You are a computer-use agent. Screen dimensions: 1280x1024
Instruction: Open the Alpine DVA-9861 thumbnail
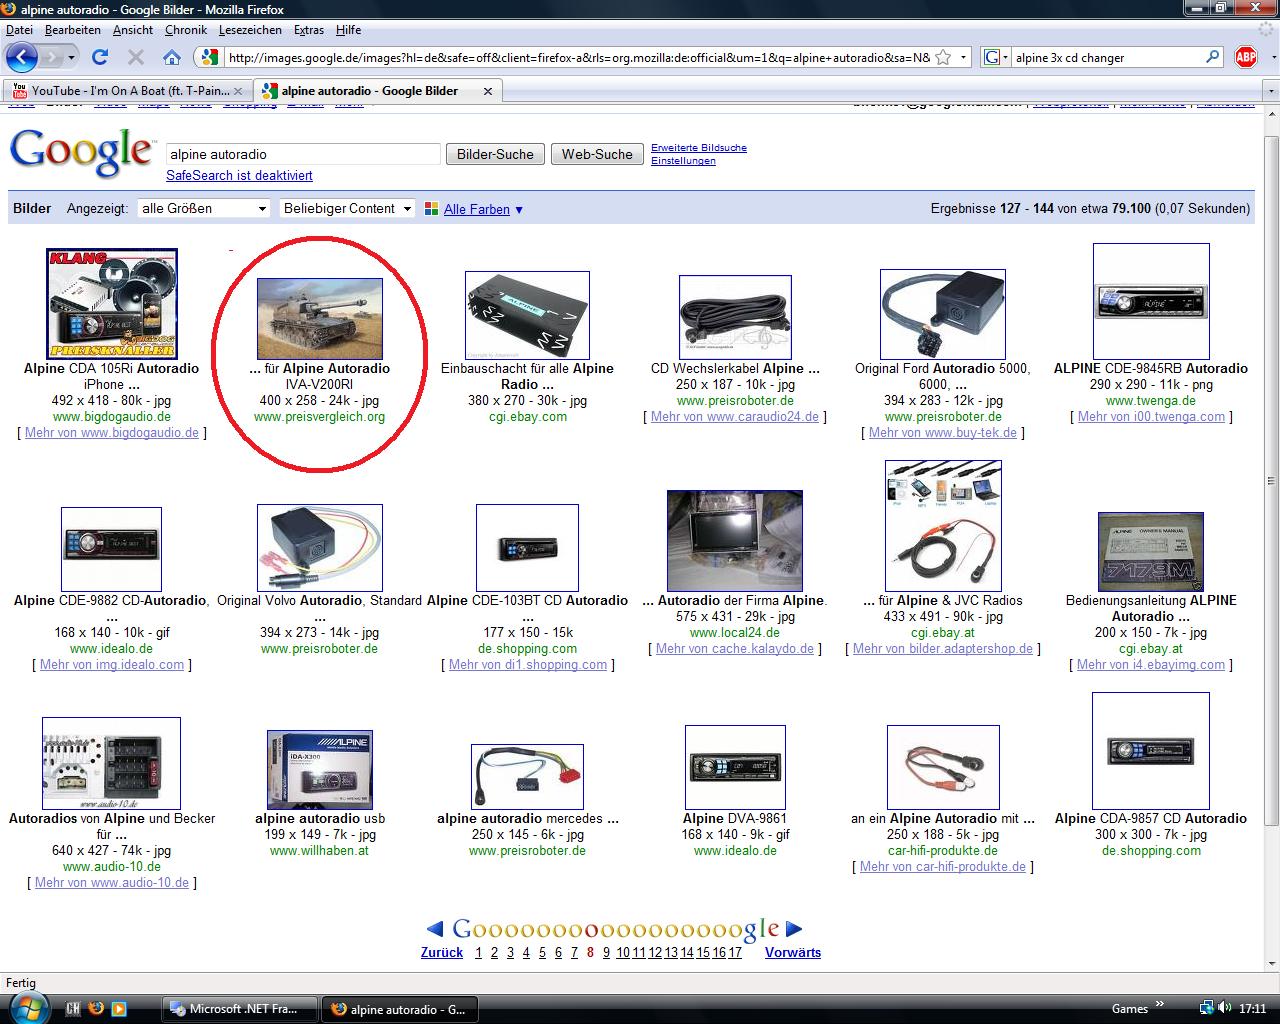click(x=735, y=767)
